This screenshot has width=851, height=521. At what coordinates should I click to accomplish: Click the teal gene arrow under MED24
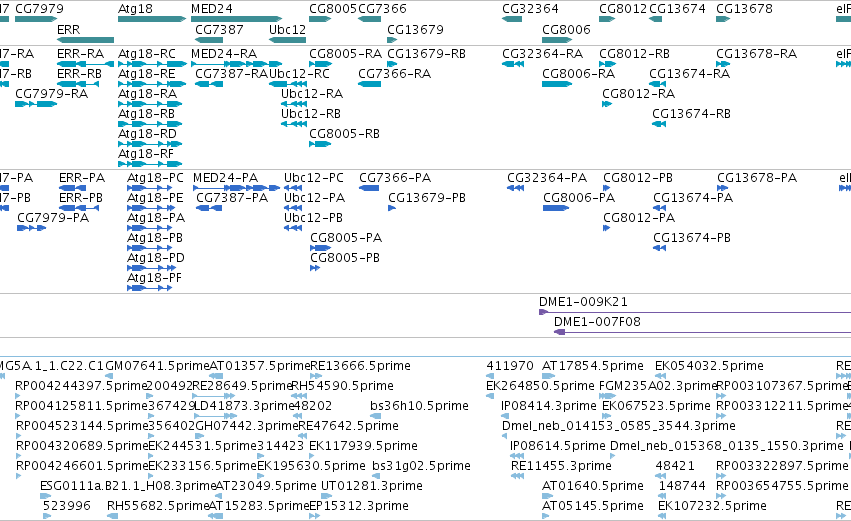point(236,19)
